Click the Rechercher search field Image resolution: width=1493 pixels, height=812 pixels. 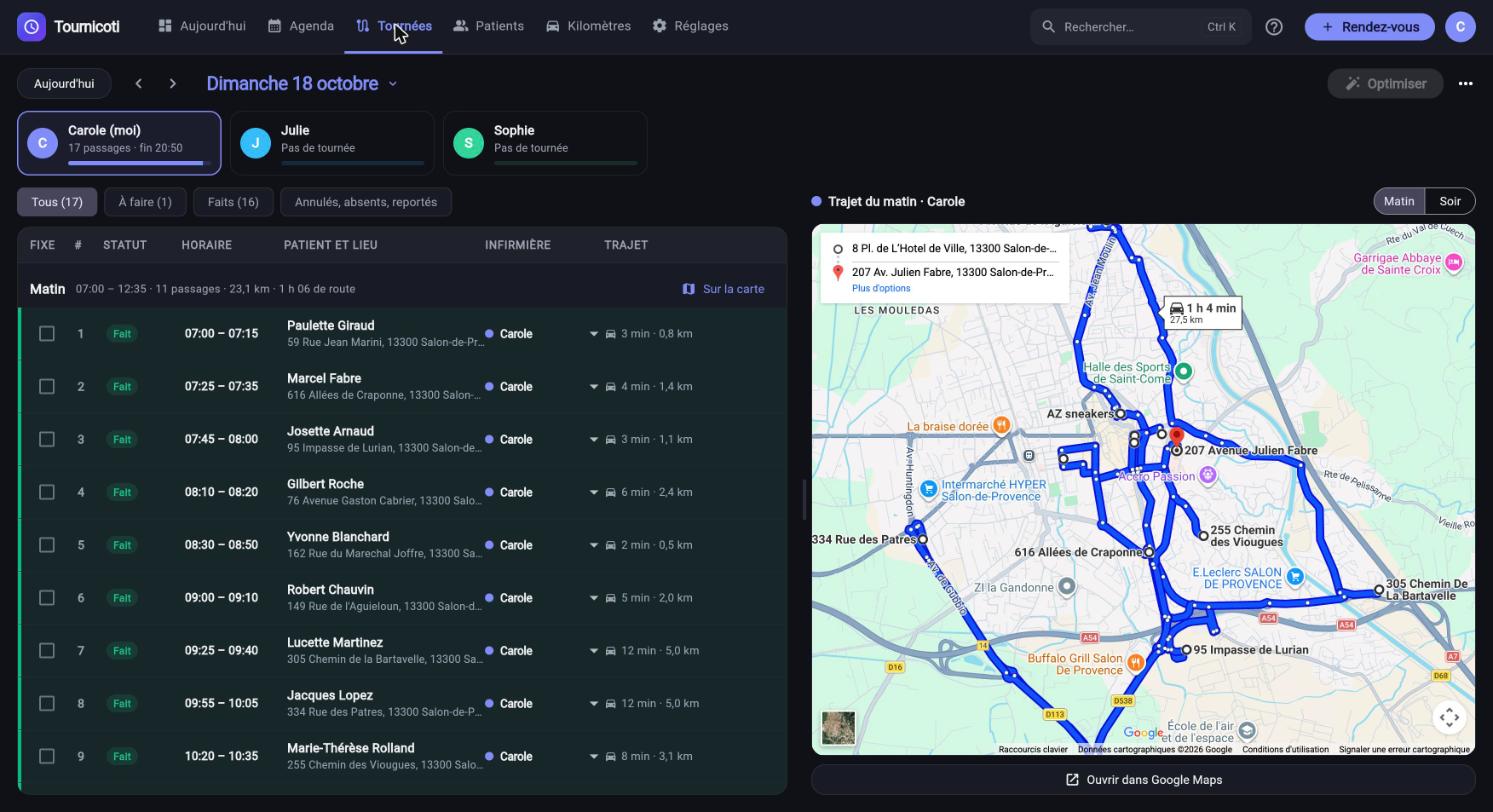pyautogui.click(x=1140, y=27)
